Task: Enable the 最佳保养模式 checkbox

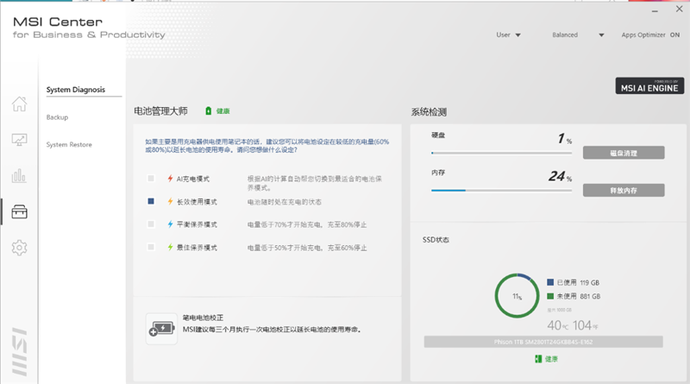Action: 151,247
